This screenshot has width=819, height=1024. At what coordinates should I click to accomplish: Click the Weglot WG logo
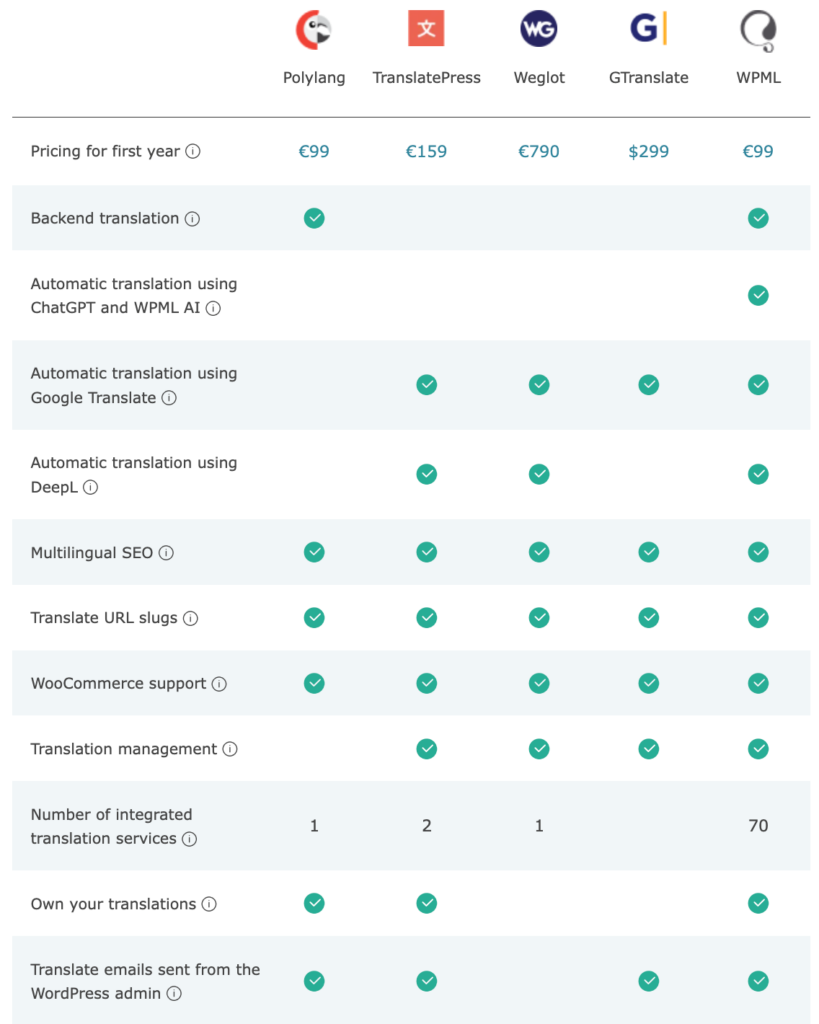pyautogui.click(x=539, y=29)
